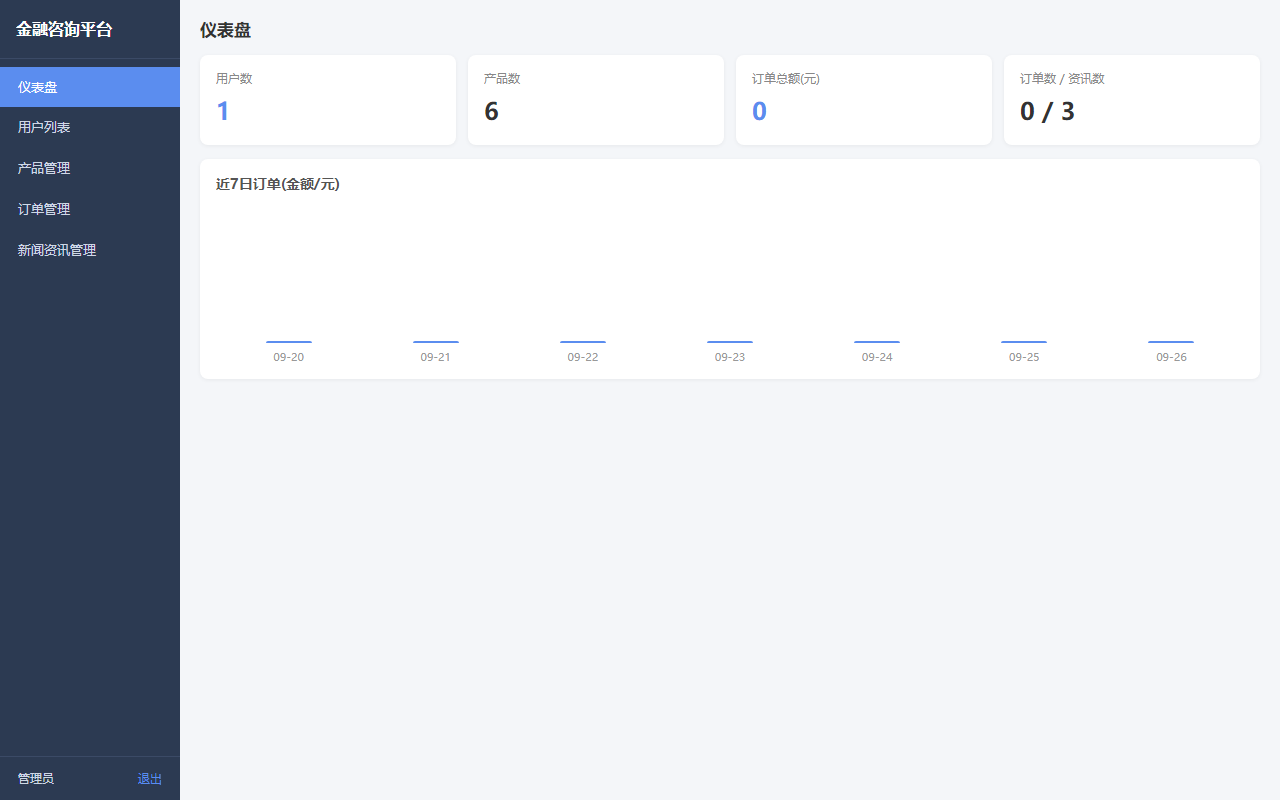Click the chart bar for 09-22

(583, 342)
